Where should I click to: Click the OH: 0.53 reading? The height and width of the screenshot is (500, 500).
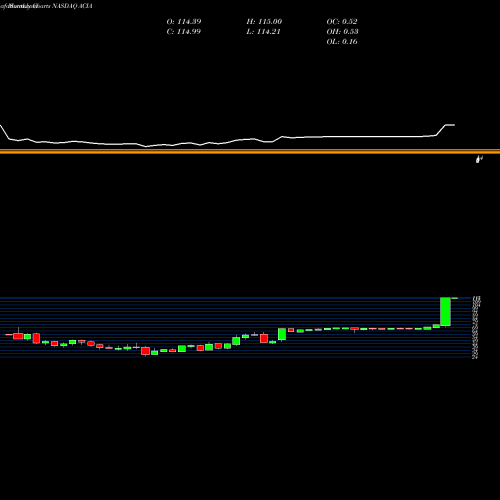click(x=342, y=32)
